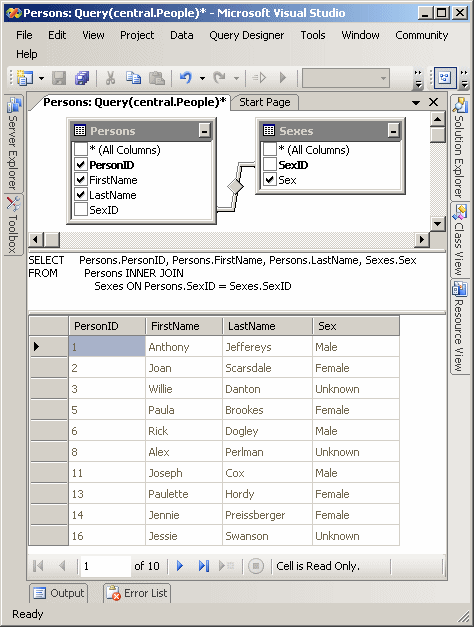Uncheck the FirstName column checkbox

coord(81,180)
